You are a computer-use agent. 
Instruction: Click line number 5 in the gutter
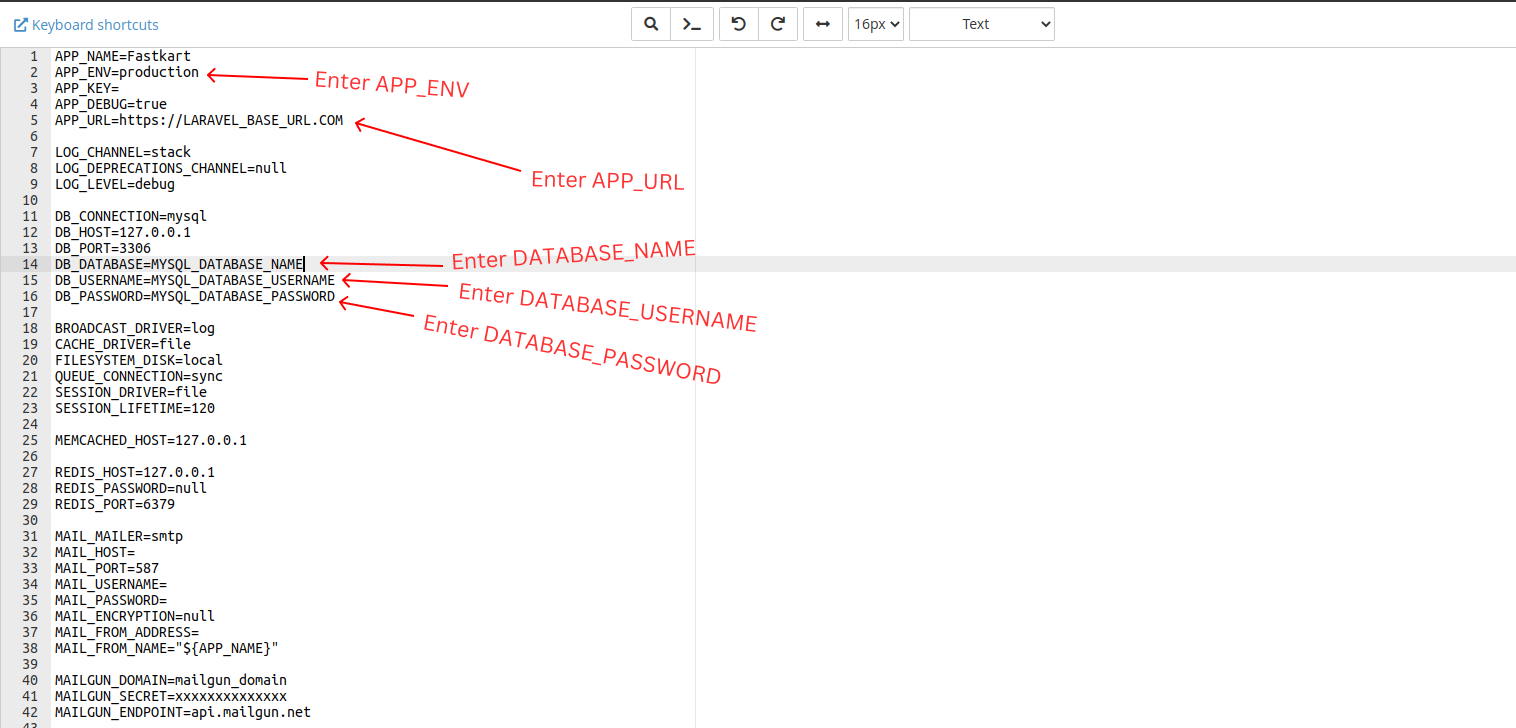click(x=34, y=120)
